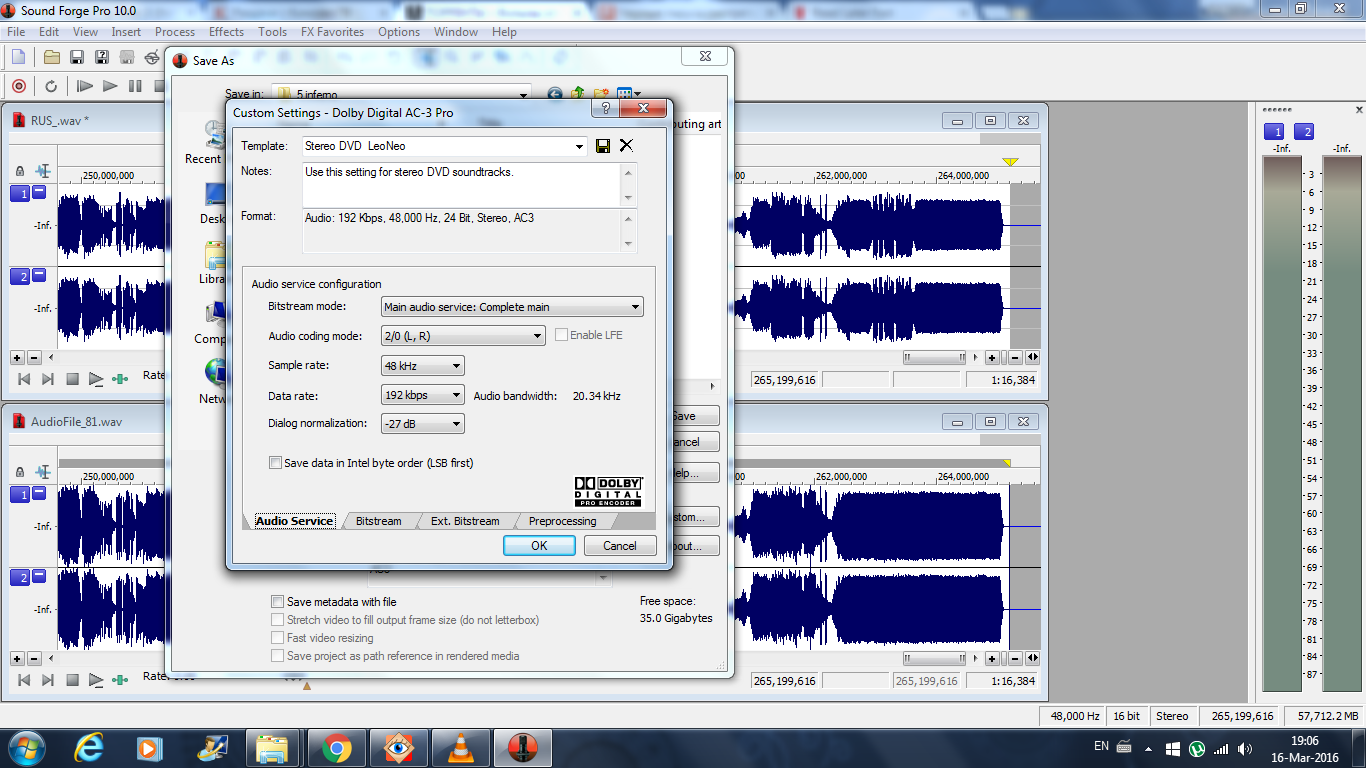Click the red Record button in transport bar
Screen dimensions: 1366x768
point(18,86)
